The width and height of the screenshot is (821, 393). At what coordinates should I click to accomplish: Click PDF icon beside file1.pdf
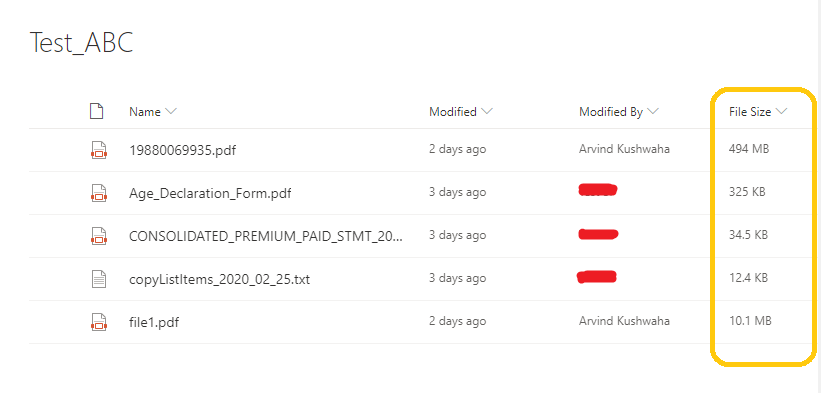(x=98, y=322)
